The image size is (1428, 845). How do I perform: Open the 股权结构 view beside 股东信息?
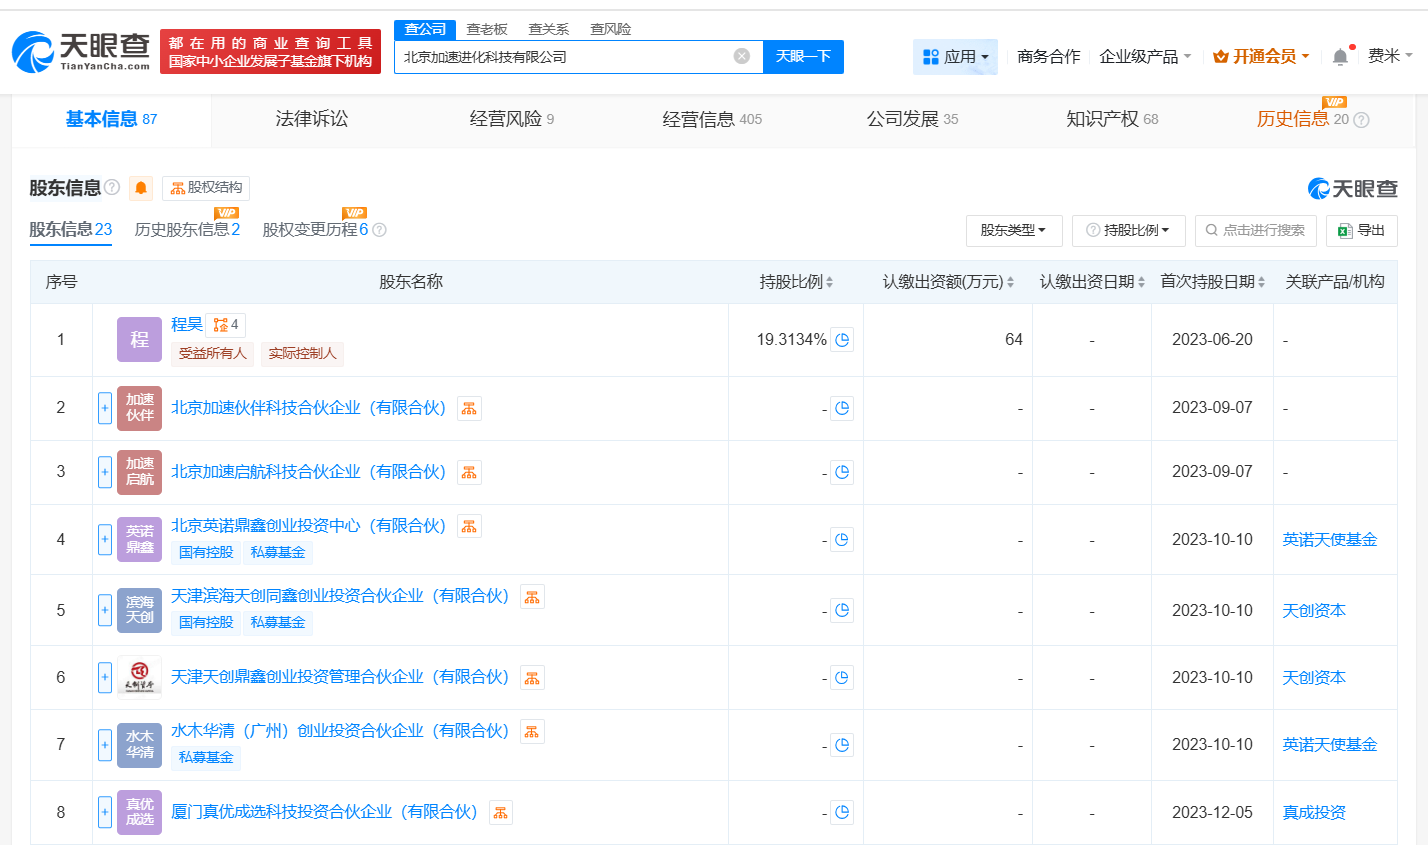click(205, 188)
